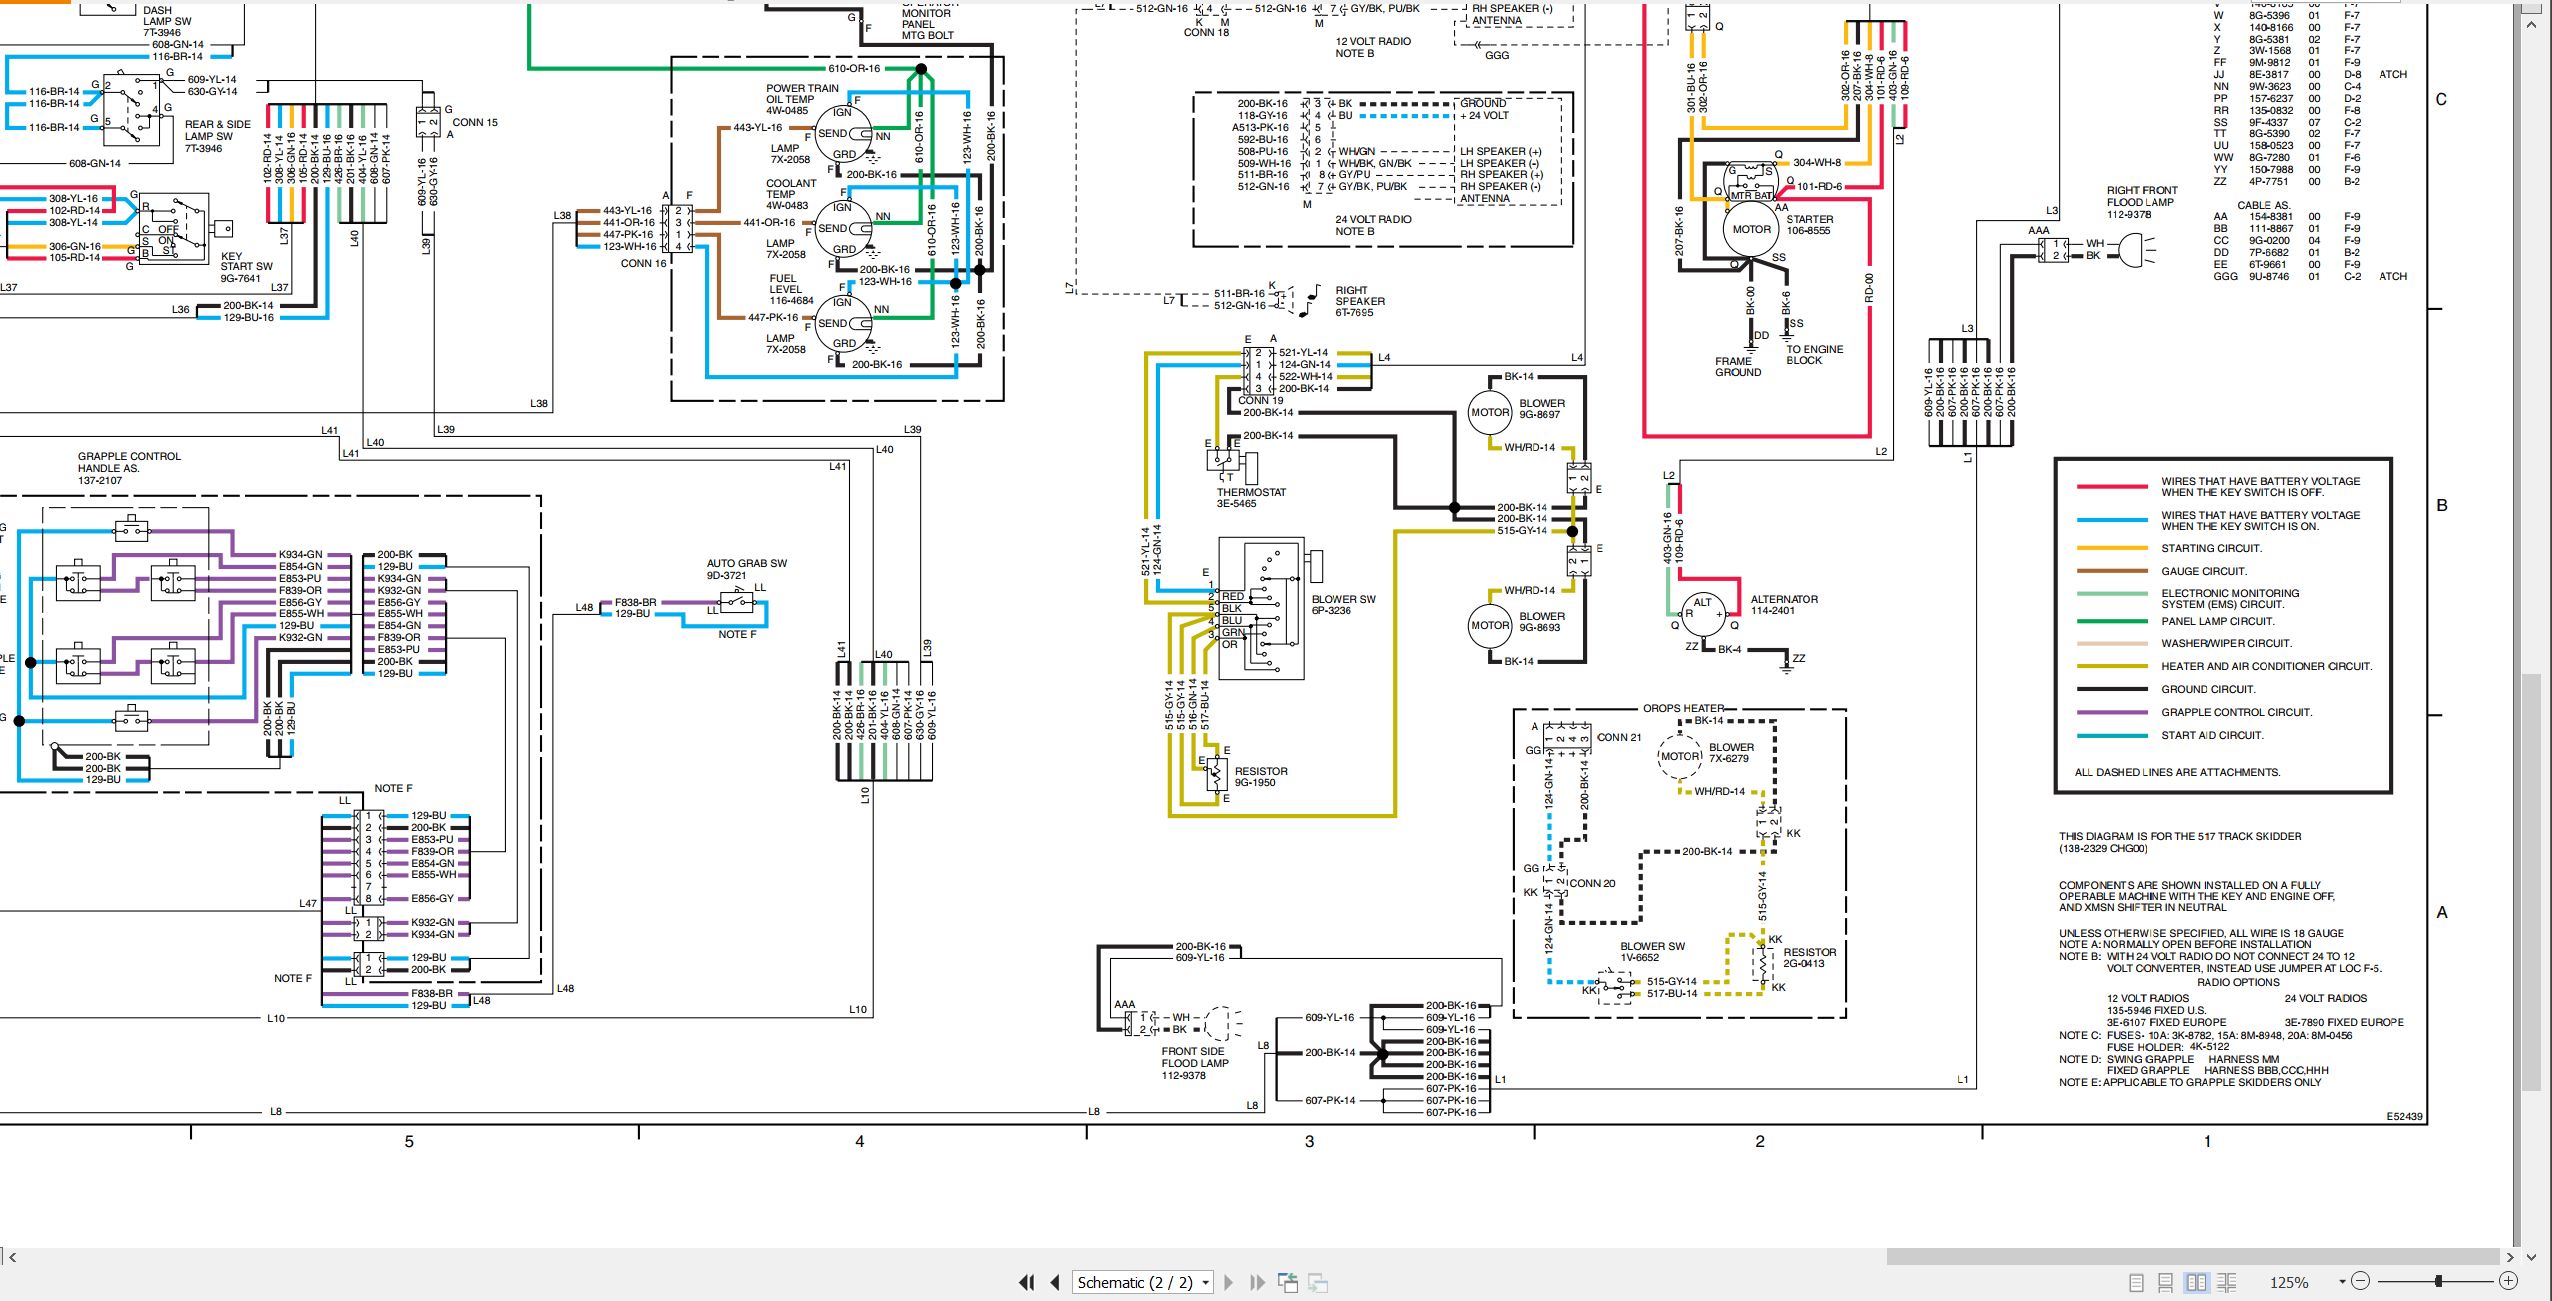
Task: Click the CONN 16 connector label
Action: pyautogui.click(x=643, y=263)
